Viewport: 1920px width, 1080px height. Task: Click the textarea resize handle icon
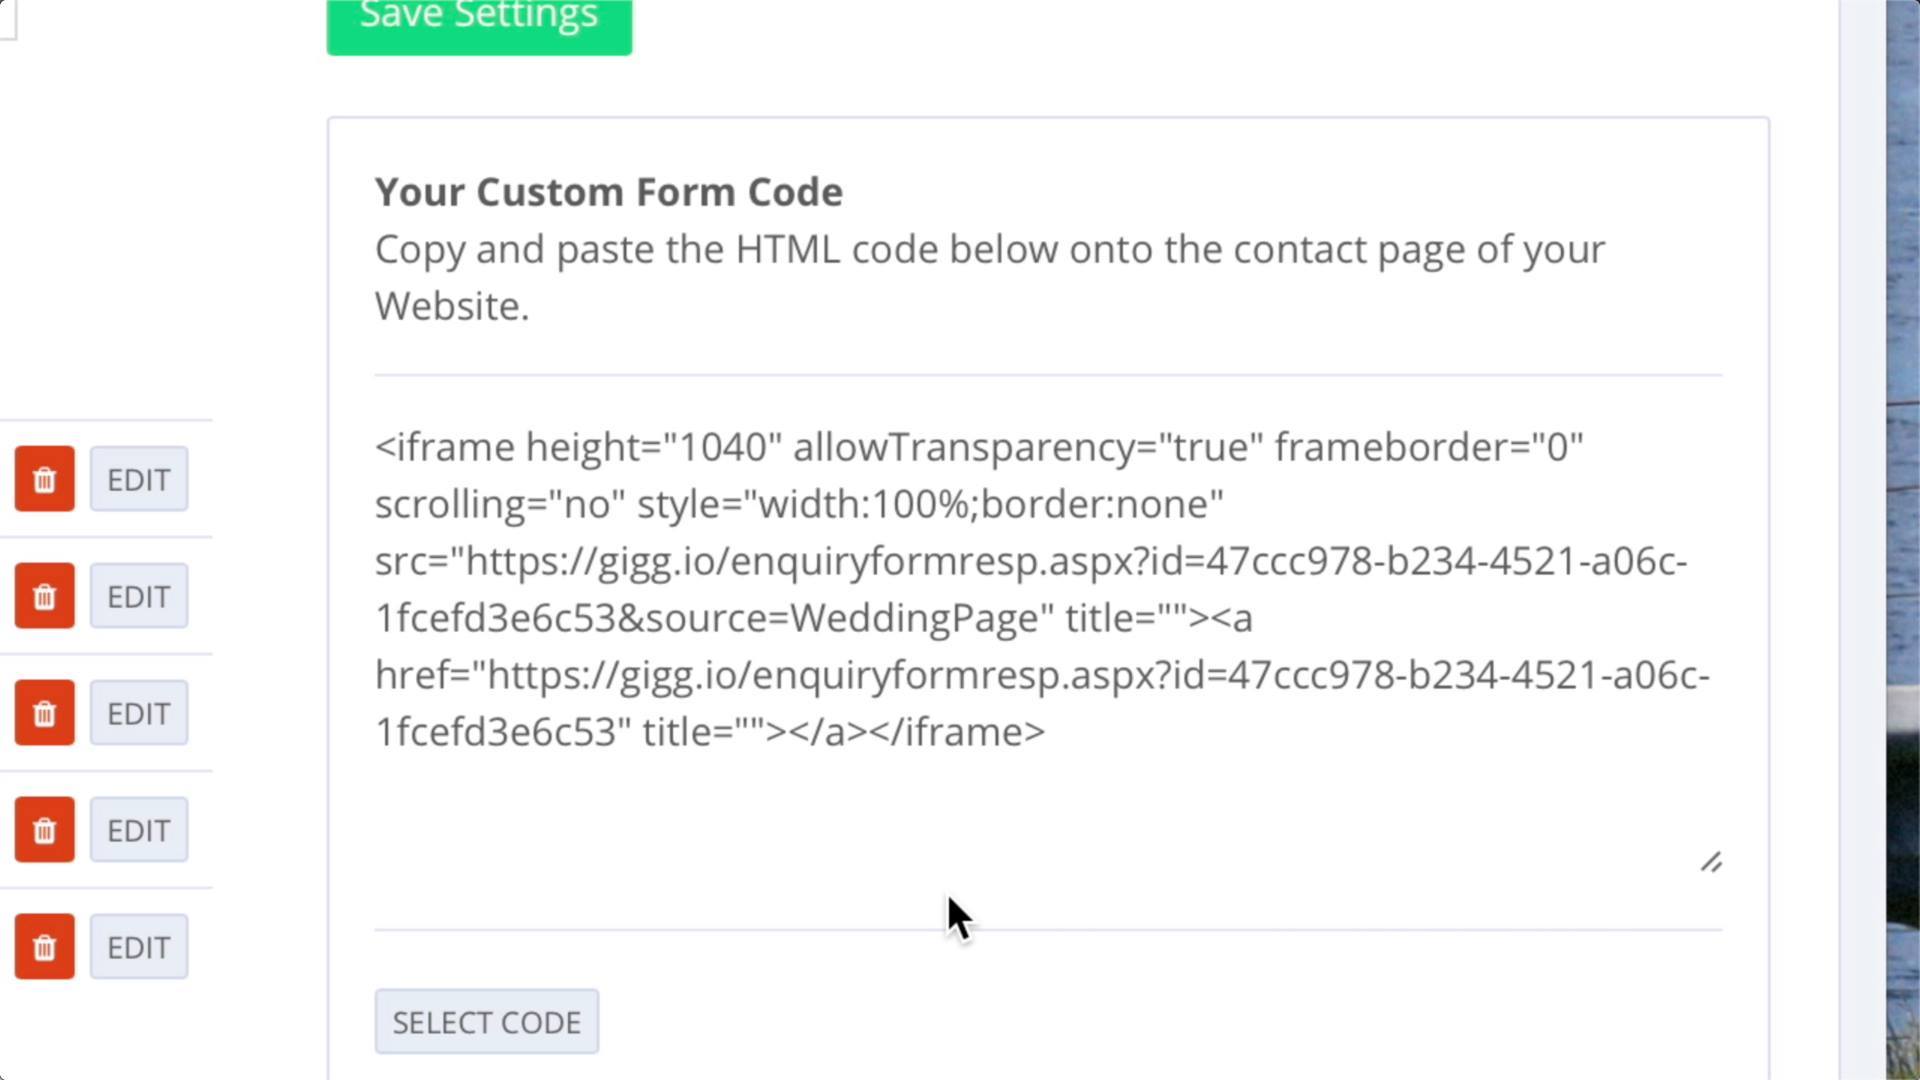[x=1711, y=862]
